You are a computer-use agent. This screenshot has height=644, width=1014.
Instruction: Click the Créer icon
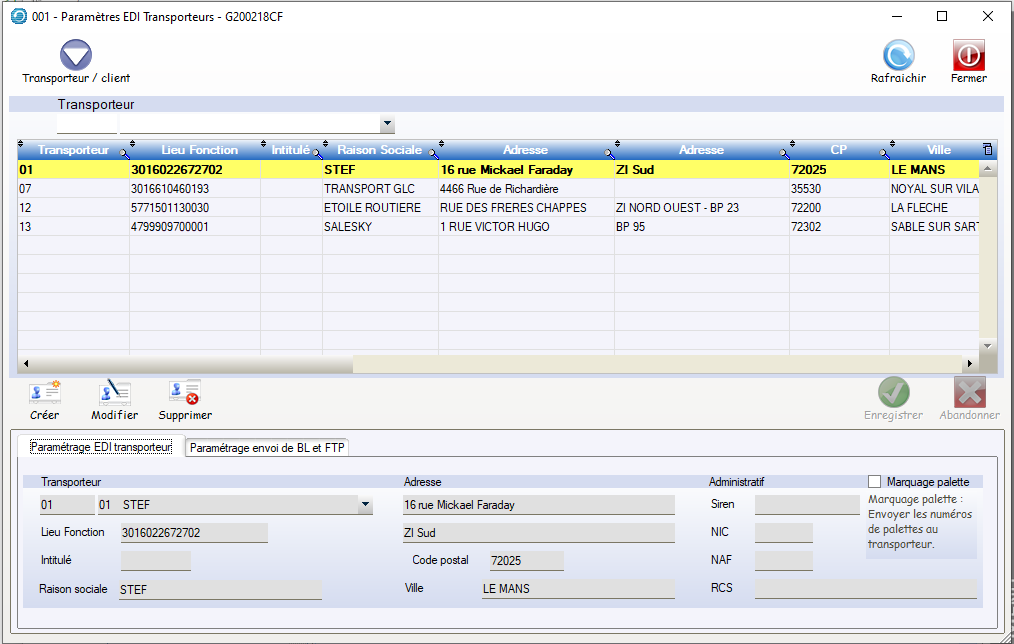(45, 392)
